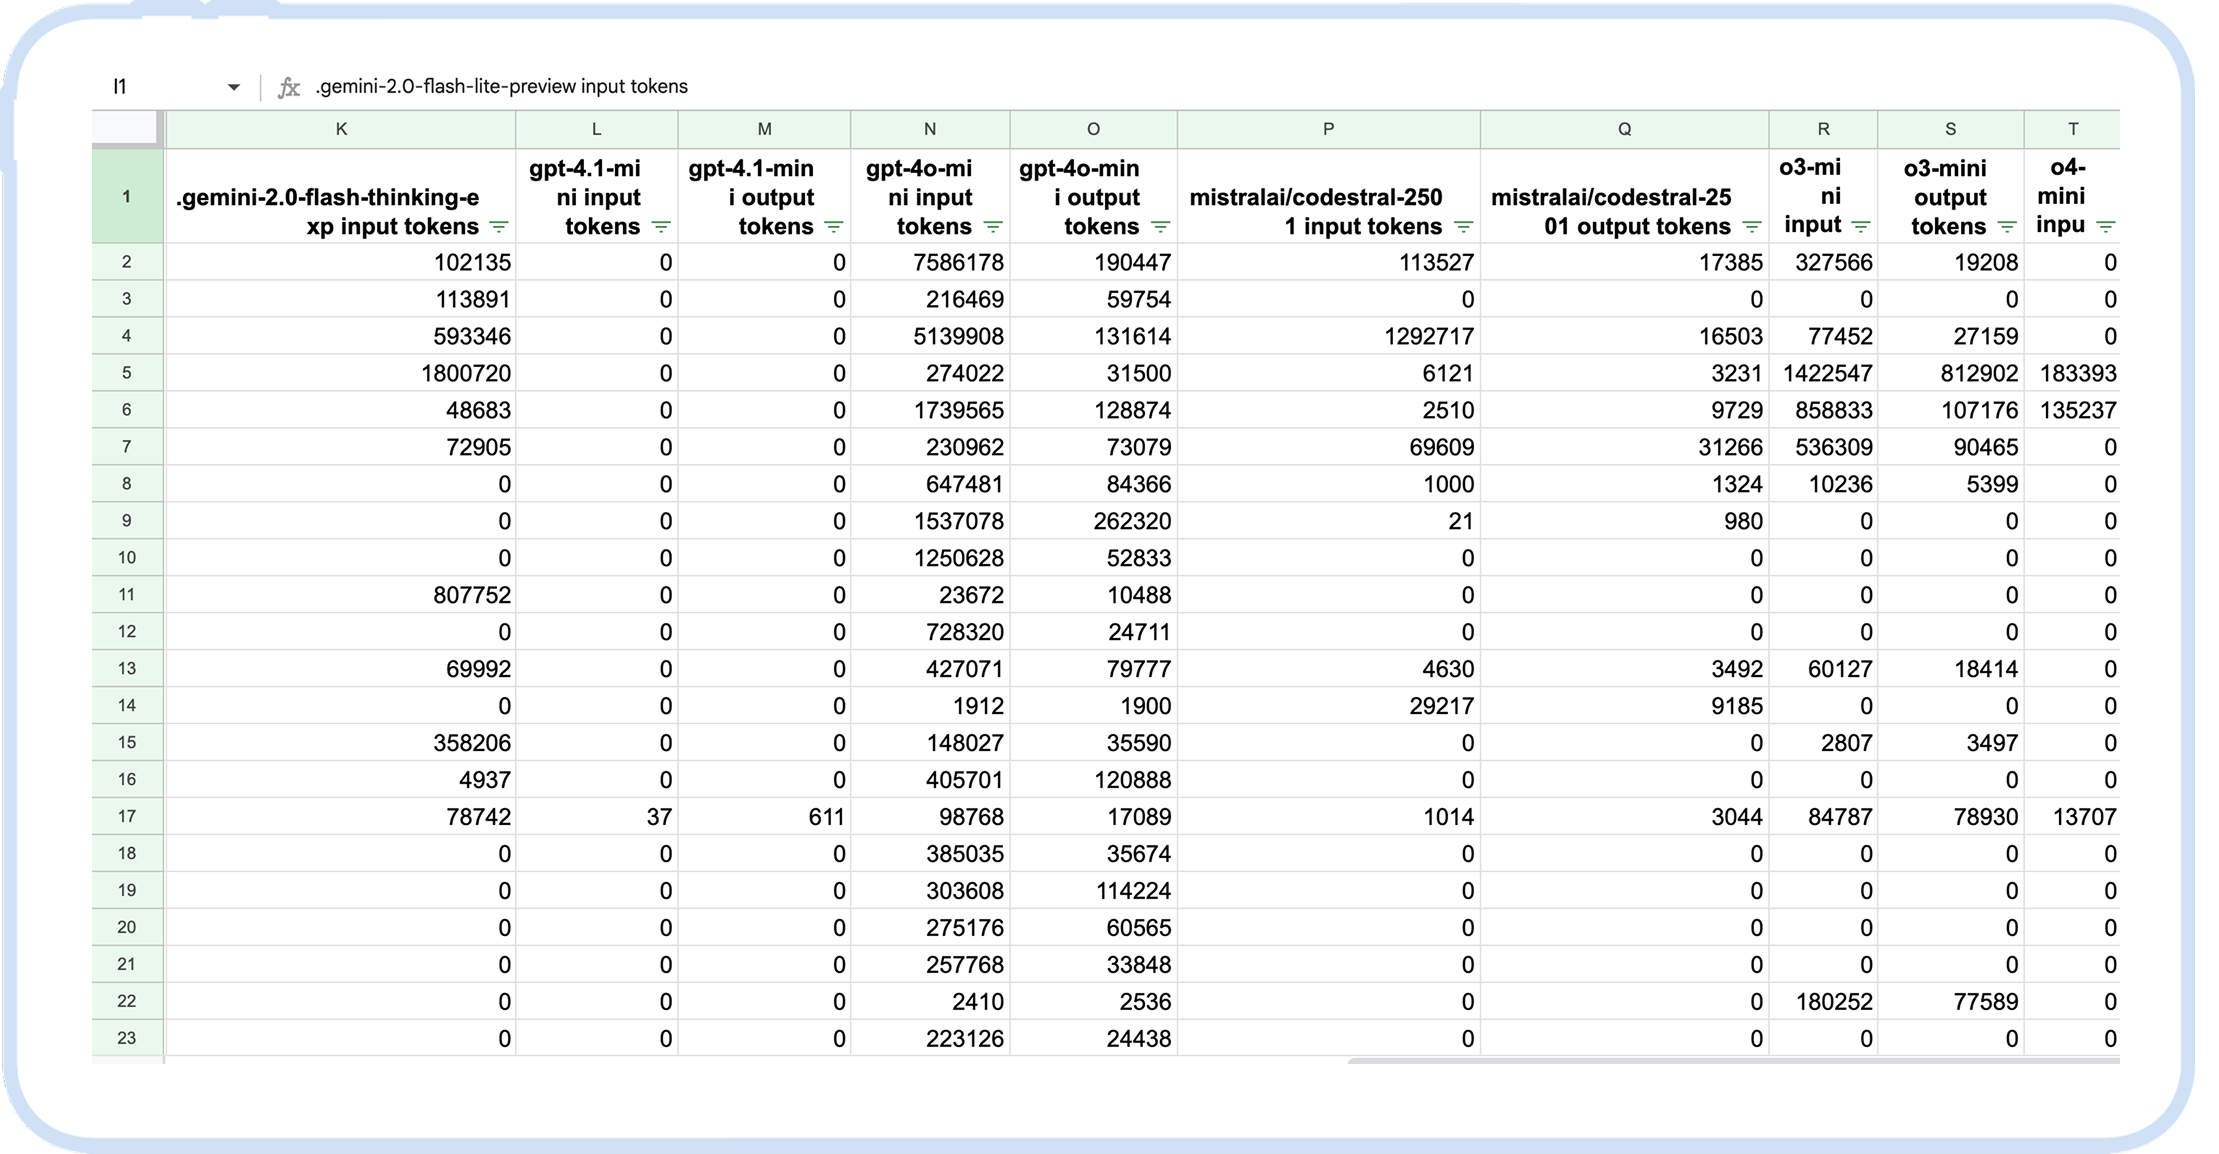Select row 23 header
Screen dimensions: 2219x1154
[x=127, y=1038]
